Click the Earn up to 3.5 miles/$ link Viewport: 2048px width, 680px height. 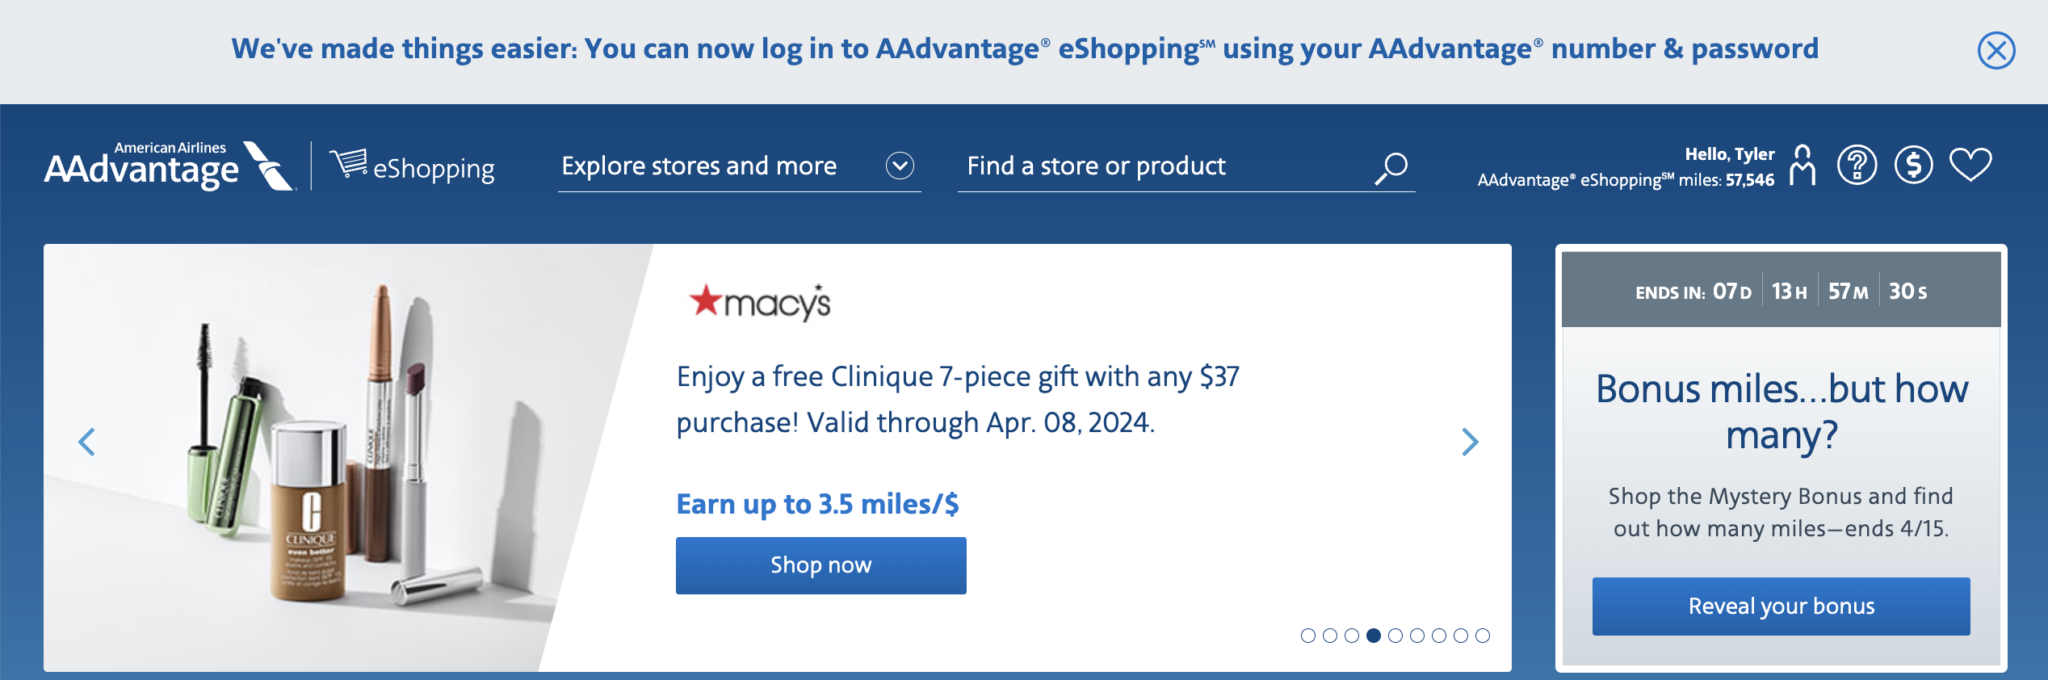(x=817, y=504)
